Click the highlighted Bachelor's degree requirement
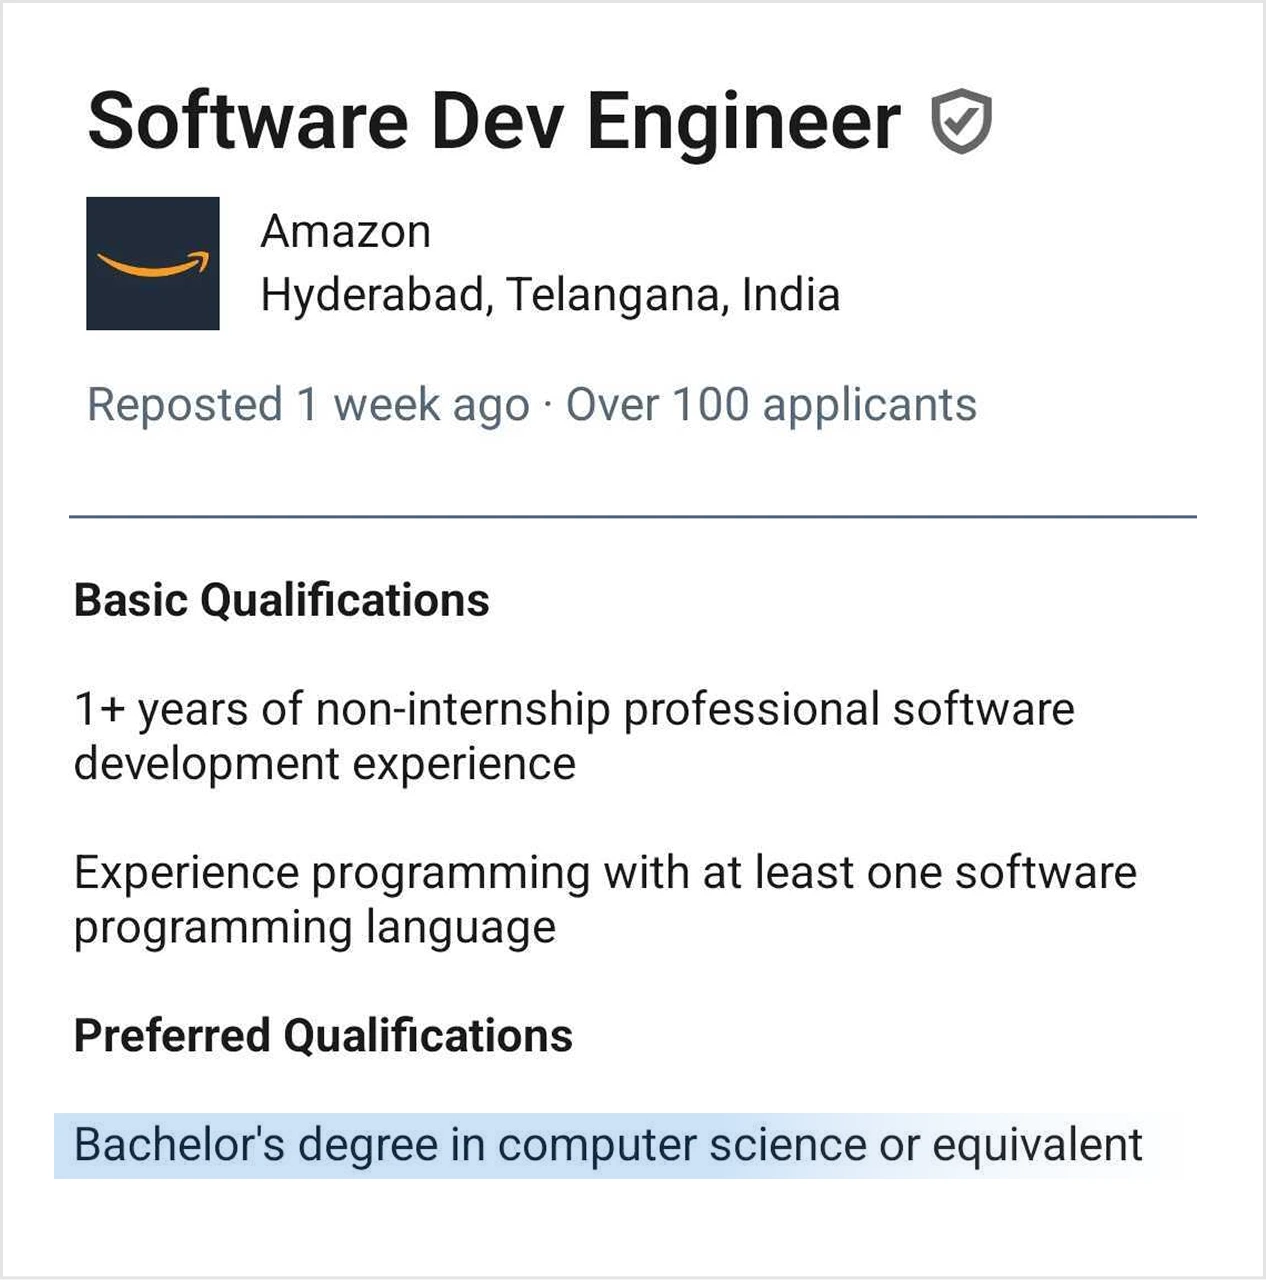Screen dimensions: 1266x1280 coord(608,1146)
